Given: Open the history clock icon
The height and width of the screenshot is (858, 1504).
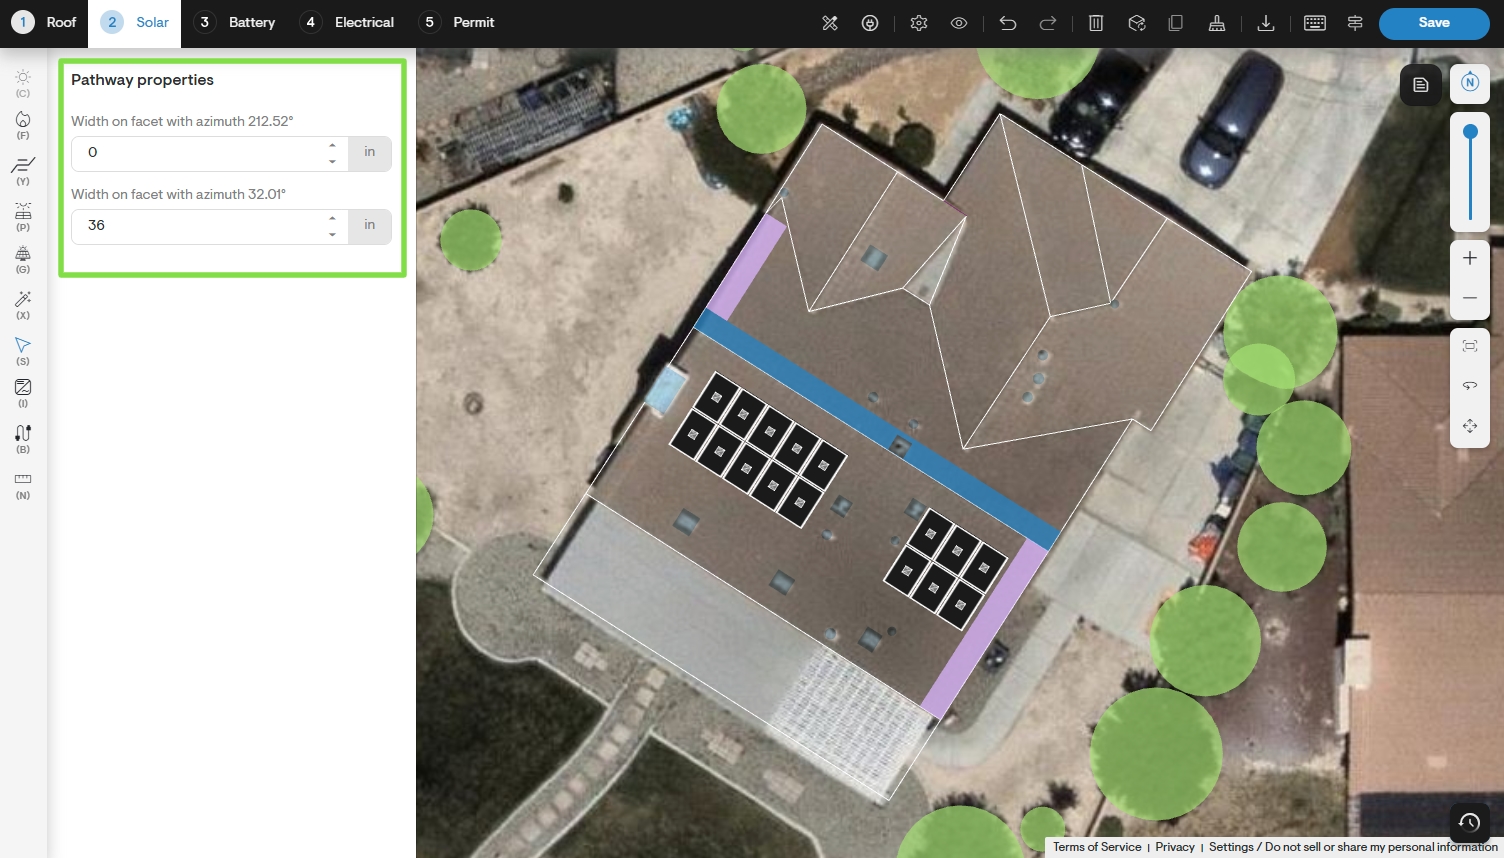Looking at the screenshot, I should (1469, 822).
